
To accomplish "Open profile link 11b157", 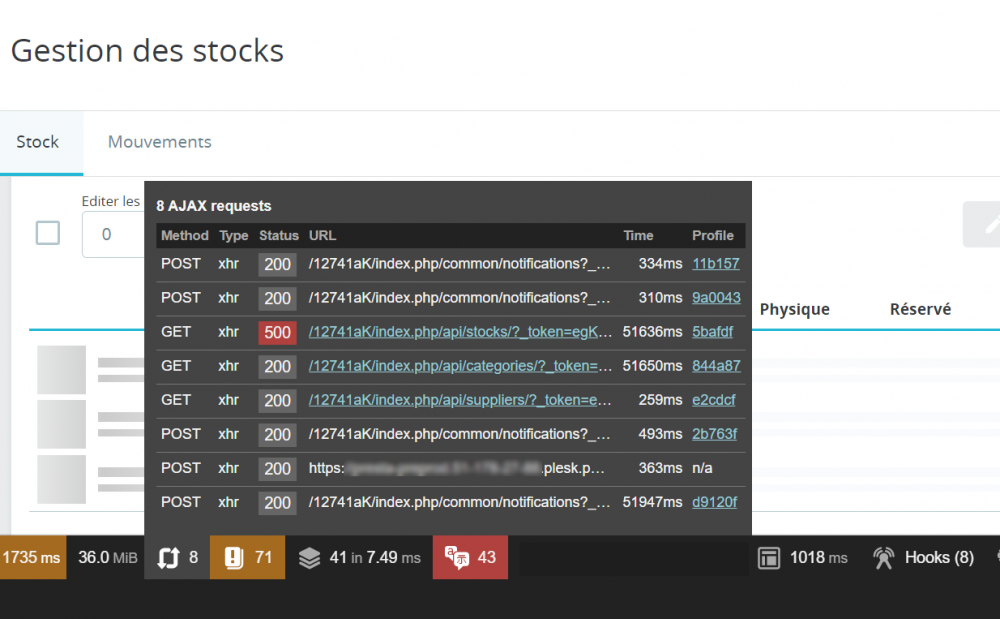I will pyautogui.click(x=716, y=264).
